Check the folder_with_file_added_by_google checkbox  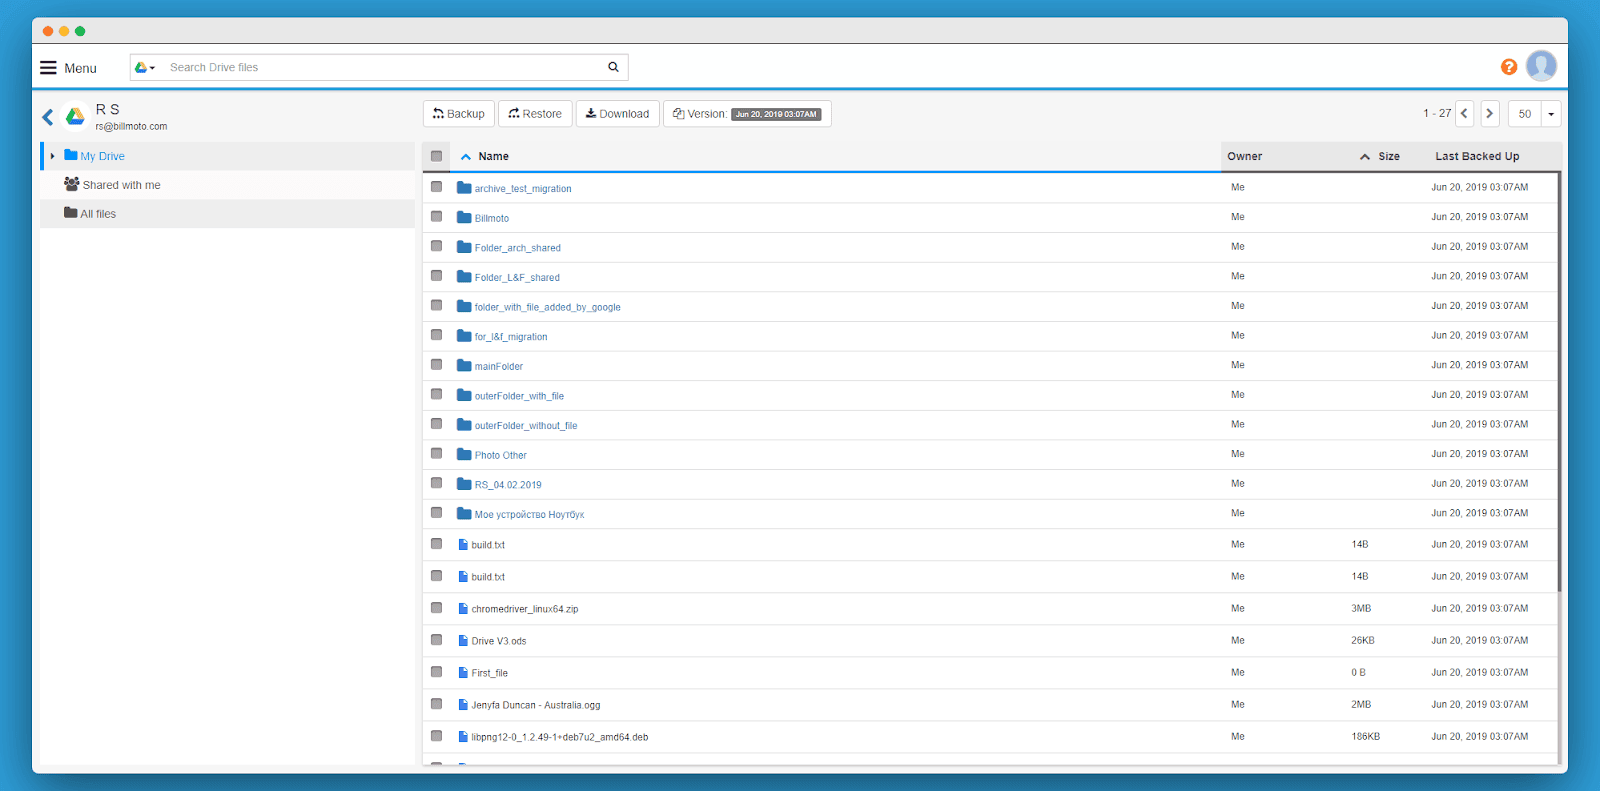(436, 305)
